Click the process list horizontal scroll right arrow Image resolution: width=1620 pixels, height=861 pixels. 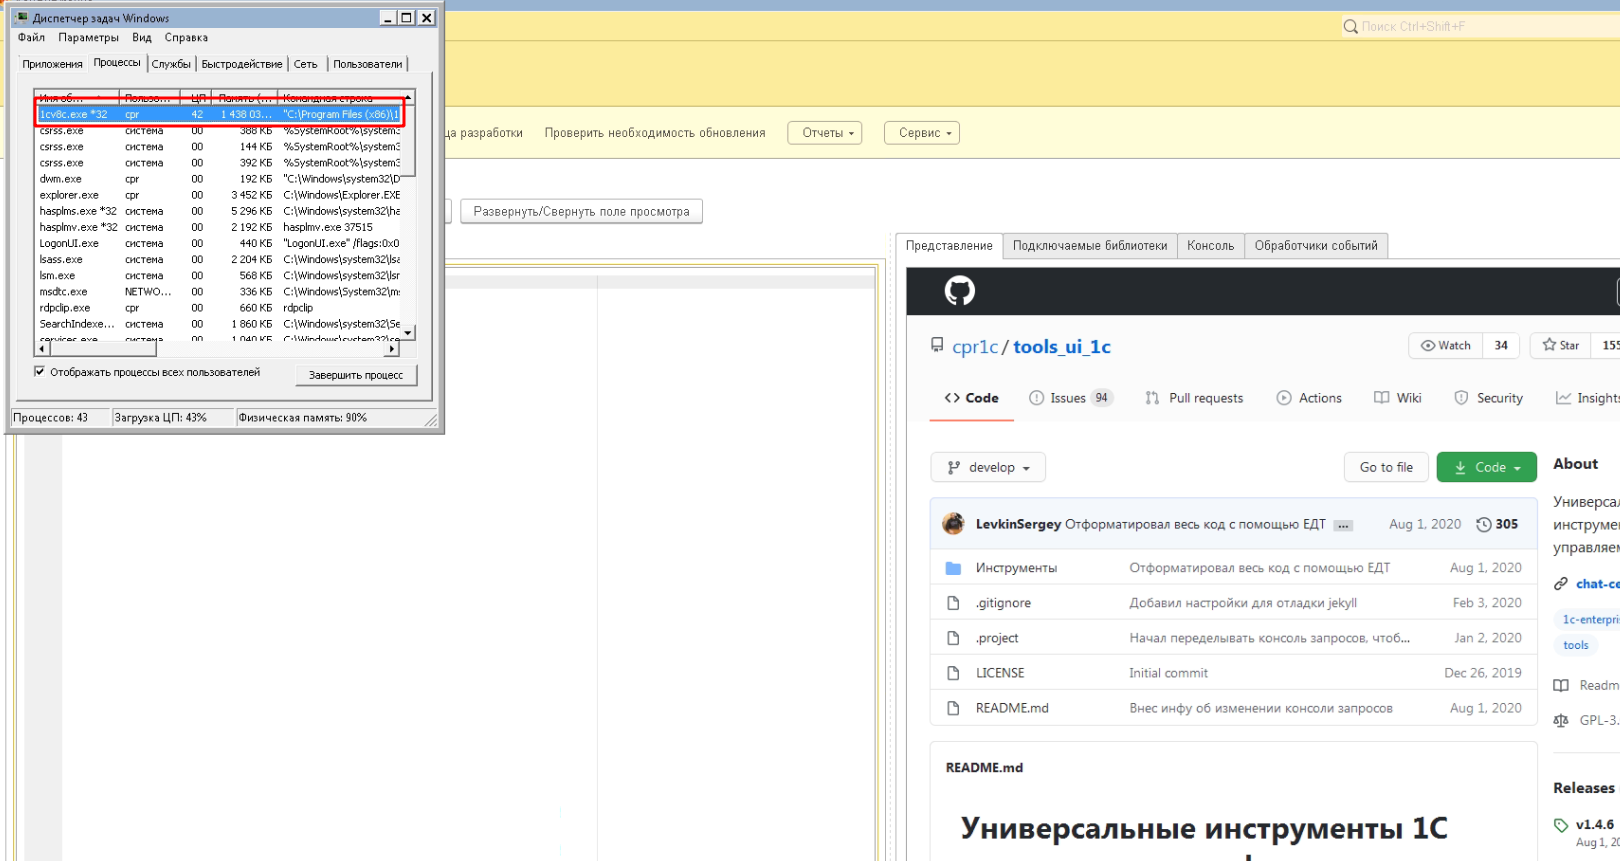392,349
